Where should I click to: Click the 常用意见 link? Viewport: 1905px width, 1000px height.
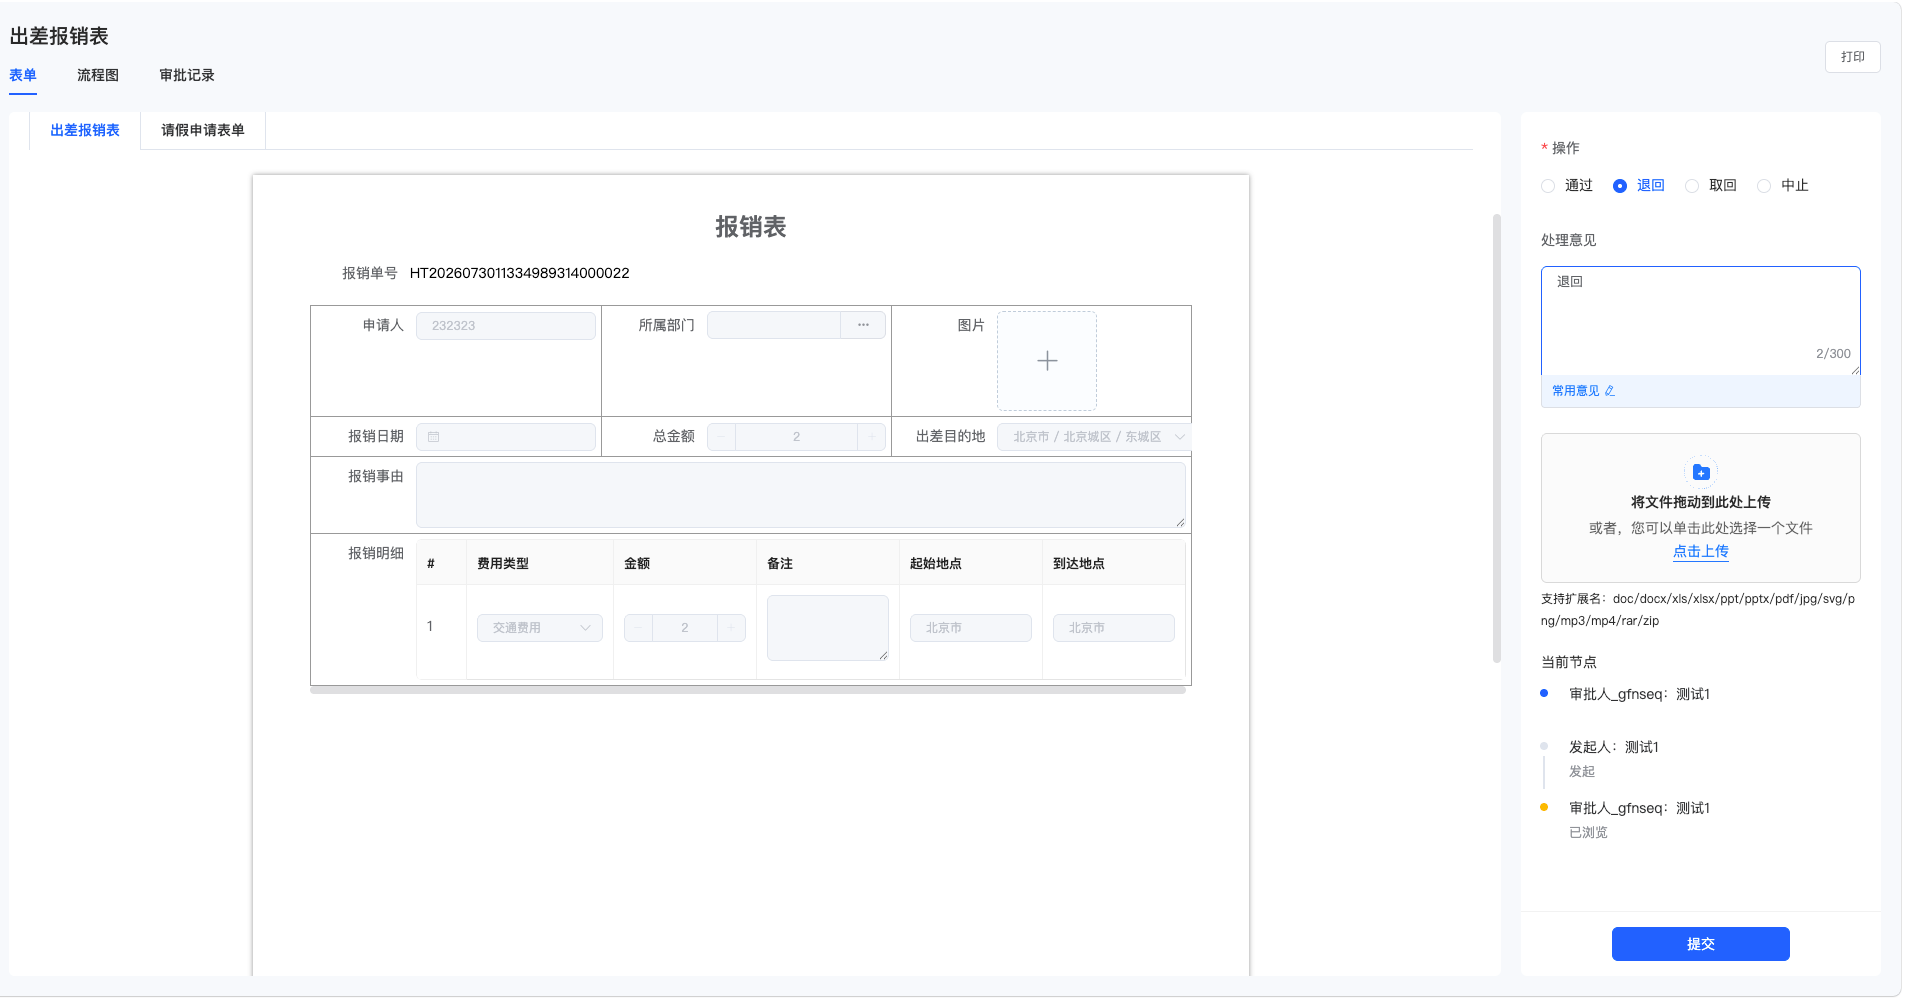[x=1575, y=391]
